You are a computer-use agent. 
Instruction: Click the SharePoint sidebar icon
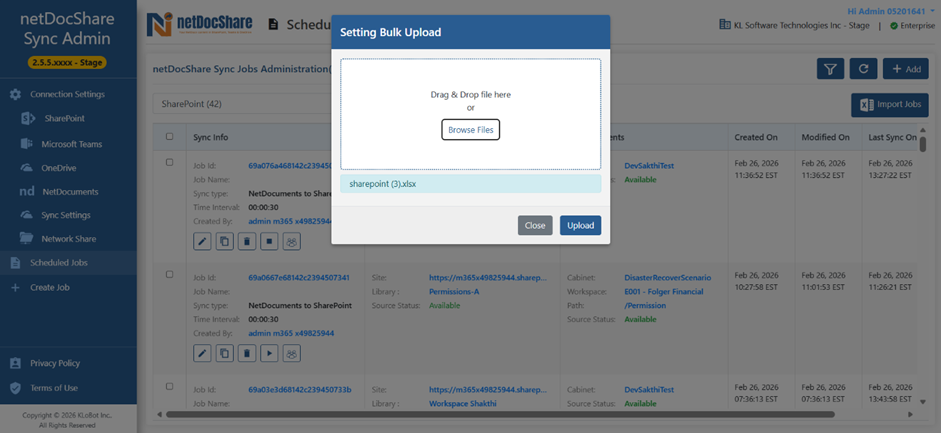click(x=27, y=118)
